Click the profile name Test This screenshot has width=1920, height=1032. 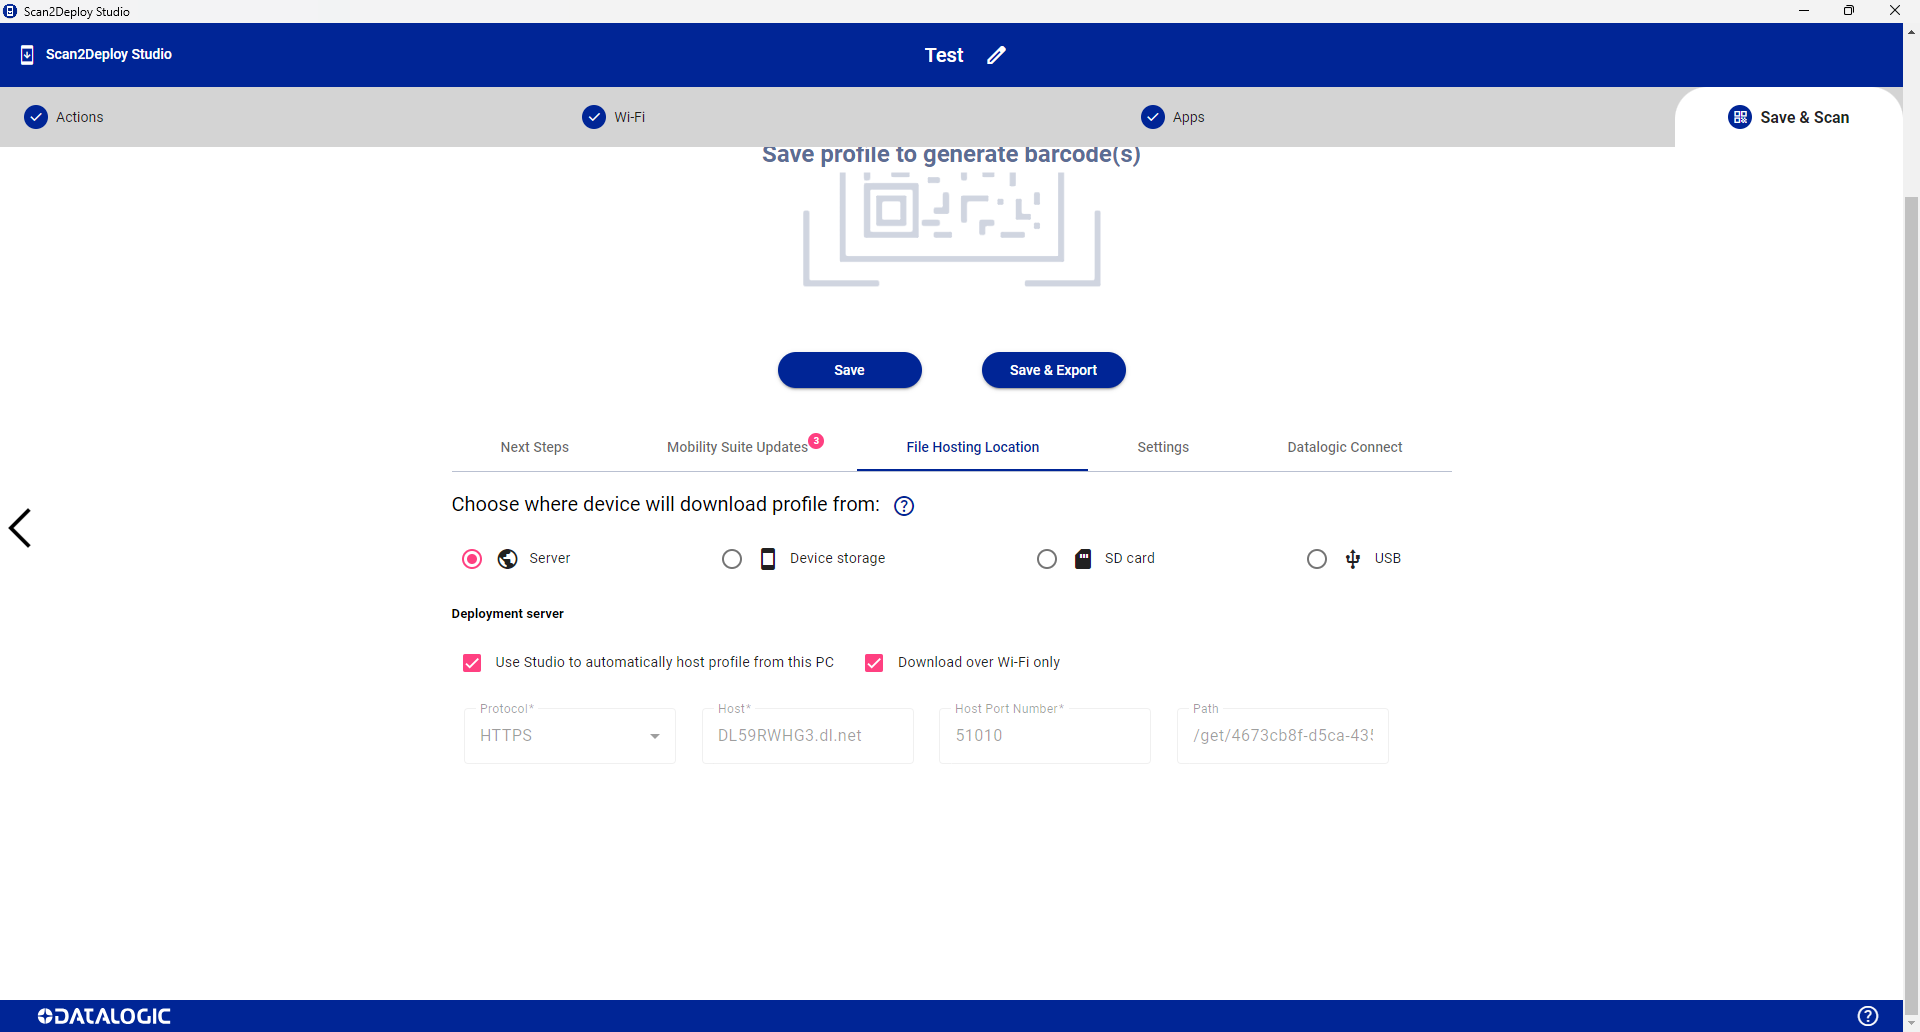pos(944,55)
